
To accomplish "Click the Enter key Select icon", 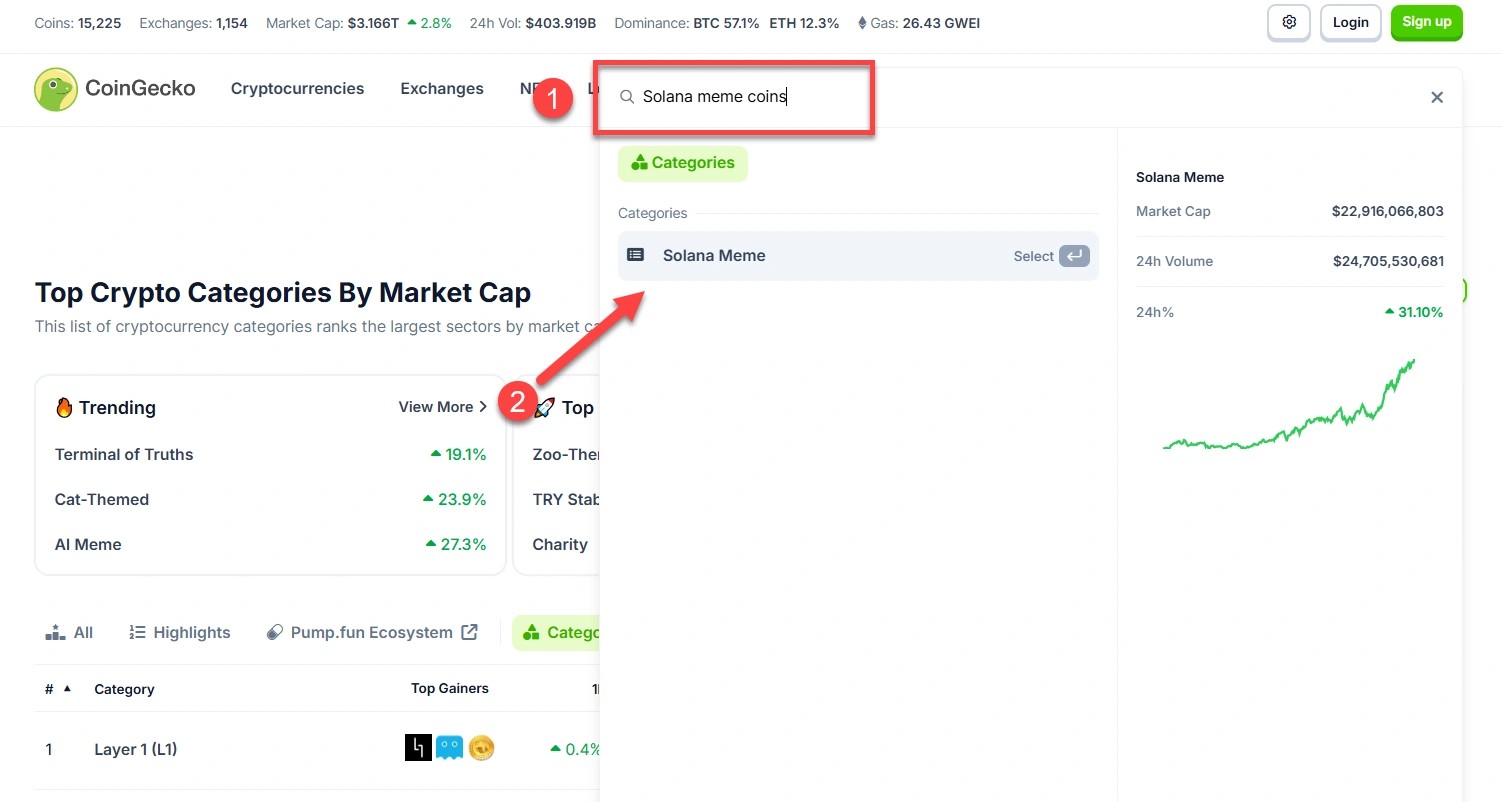I will 1074,256.
